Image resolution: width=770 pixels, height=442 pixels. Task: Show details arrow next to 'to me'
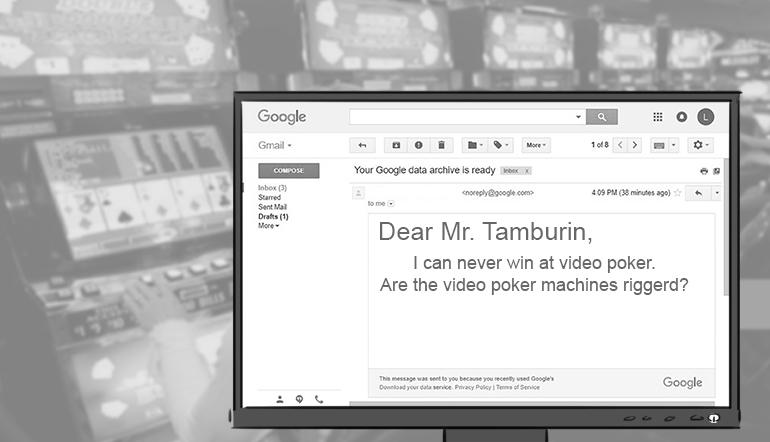[391, 204]
